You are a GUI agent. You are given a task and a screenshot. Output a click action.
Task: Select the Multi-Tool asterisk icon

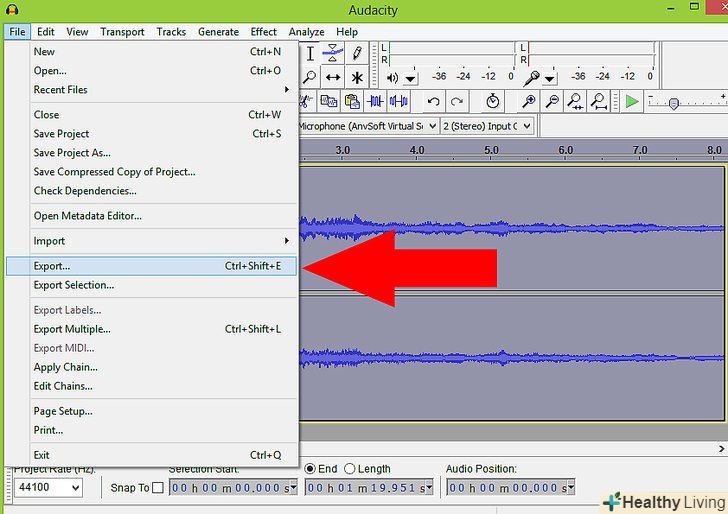(357, 78)
